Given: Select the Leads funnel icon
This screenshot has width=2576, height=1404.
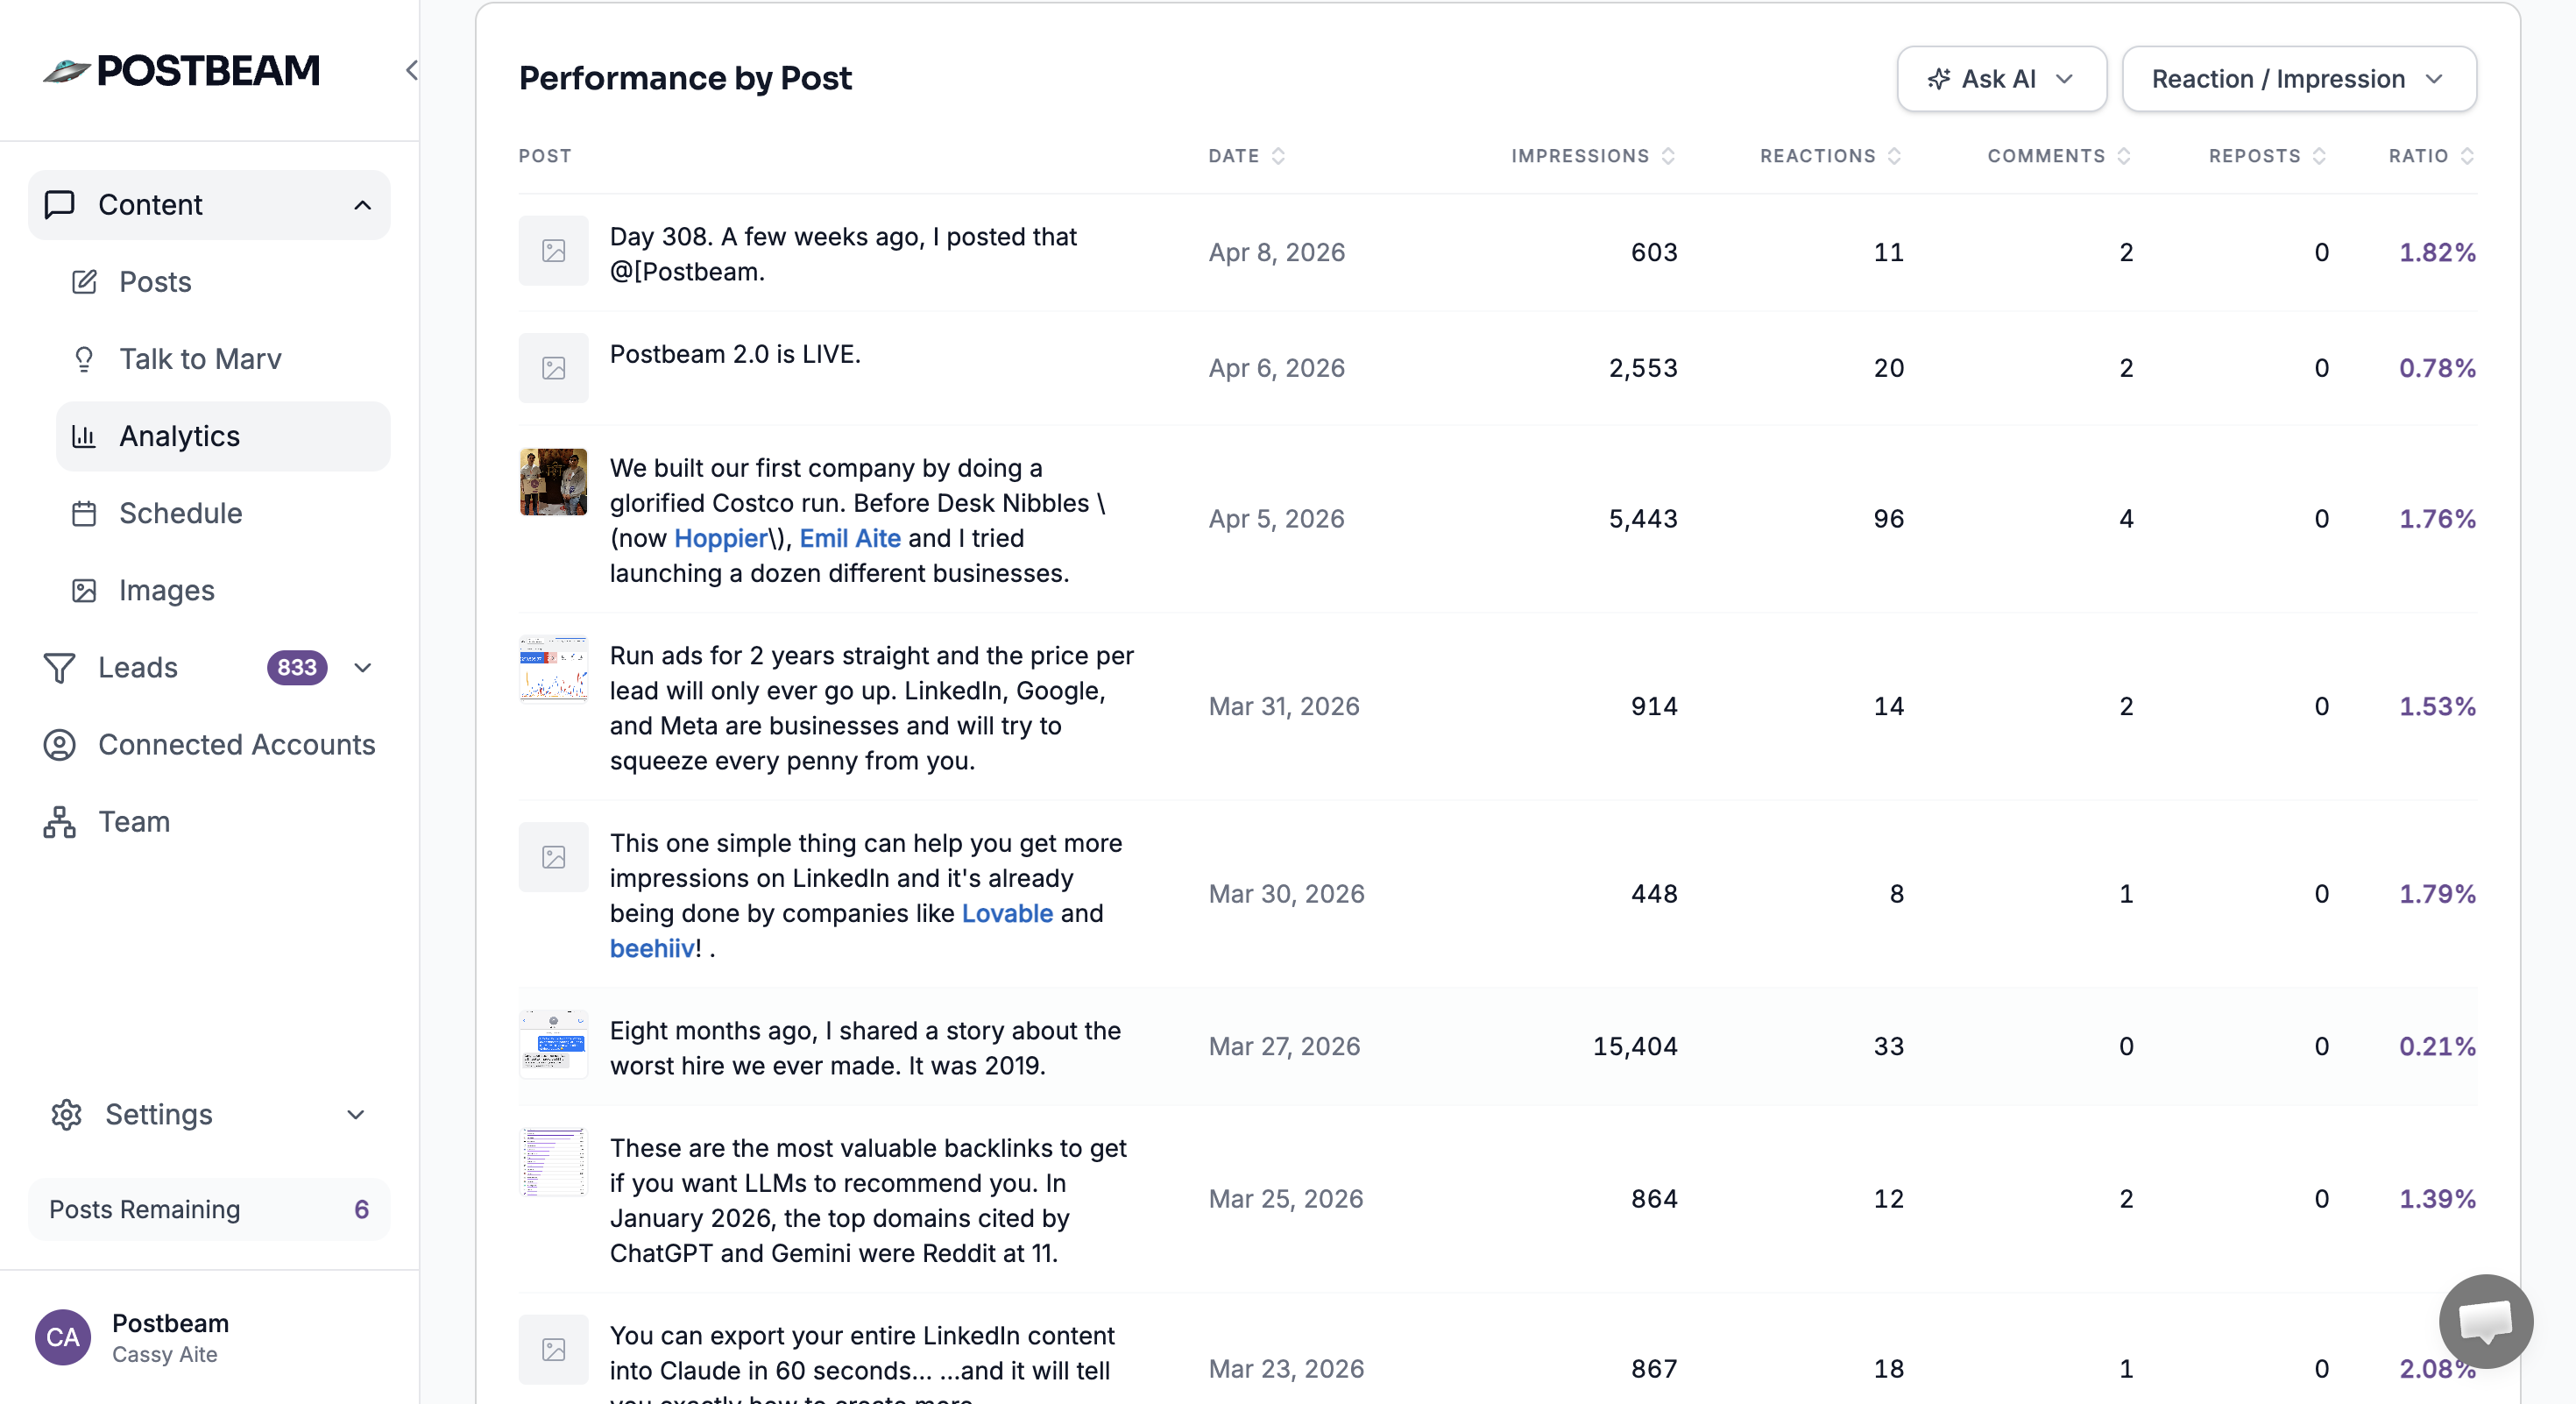Looking at the screenshot, I should pyautogui.click(x=60, y=668).
